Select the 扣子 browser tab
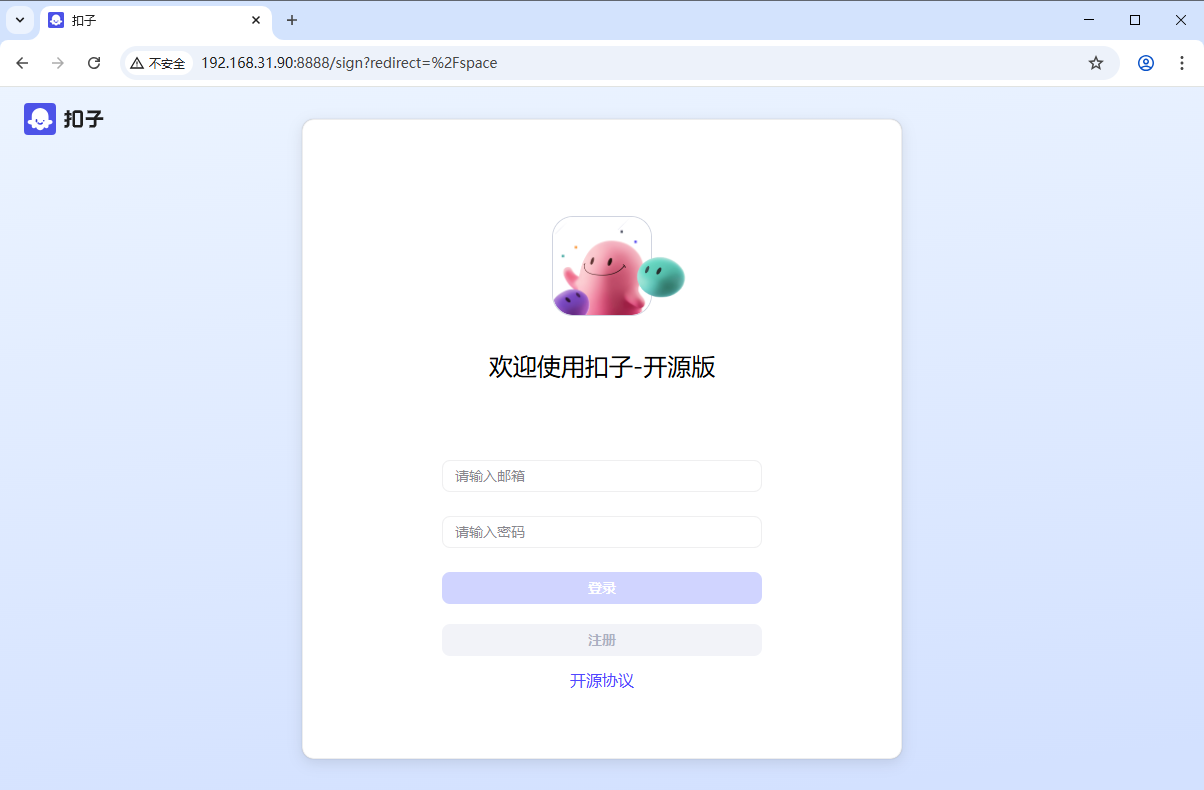The height and width of the screenshot is (790, 1204). pos(140,20)
